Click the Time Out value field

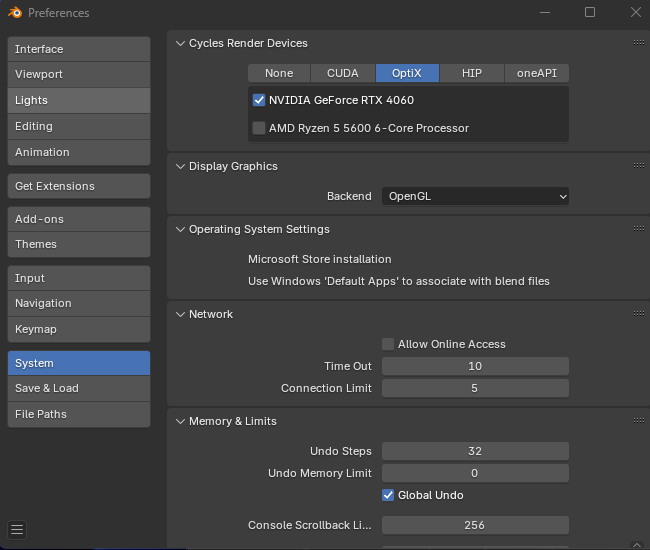[x=475, y=366]
